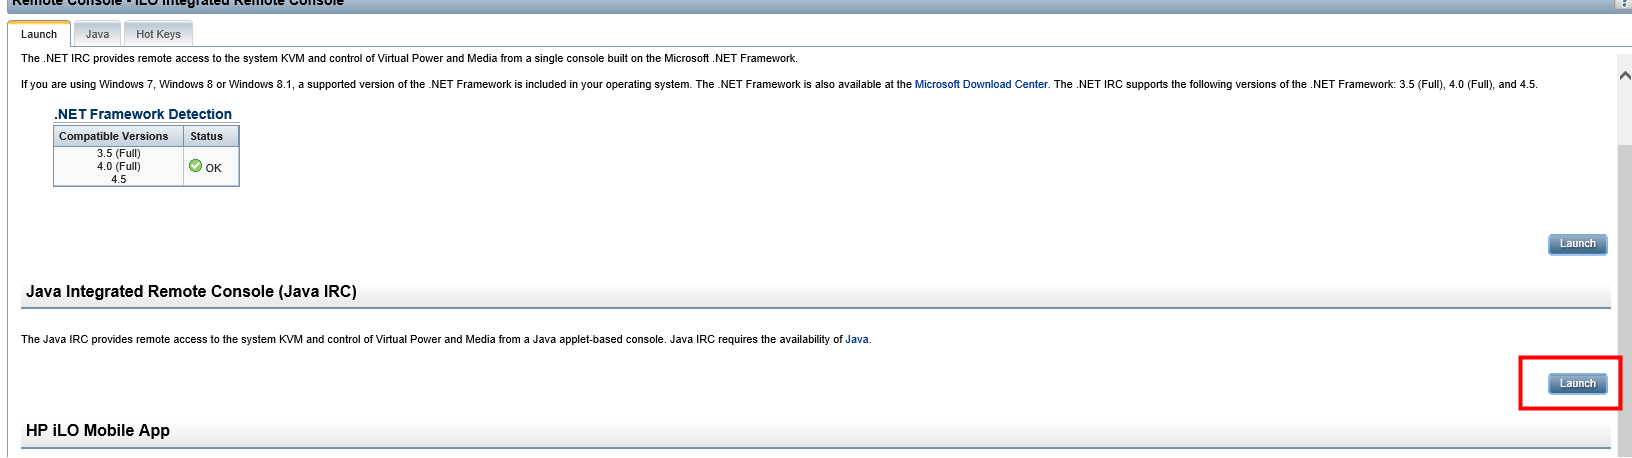This screenshot has height=458, width=1632.
Task: Open the Hot Keys tab
Action: 158,34
